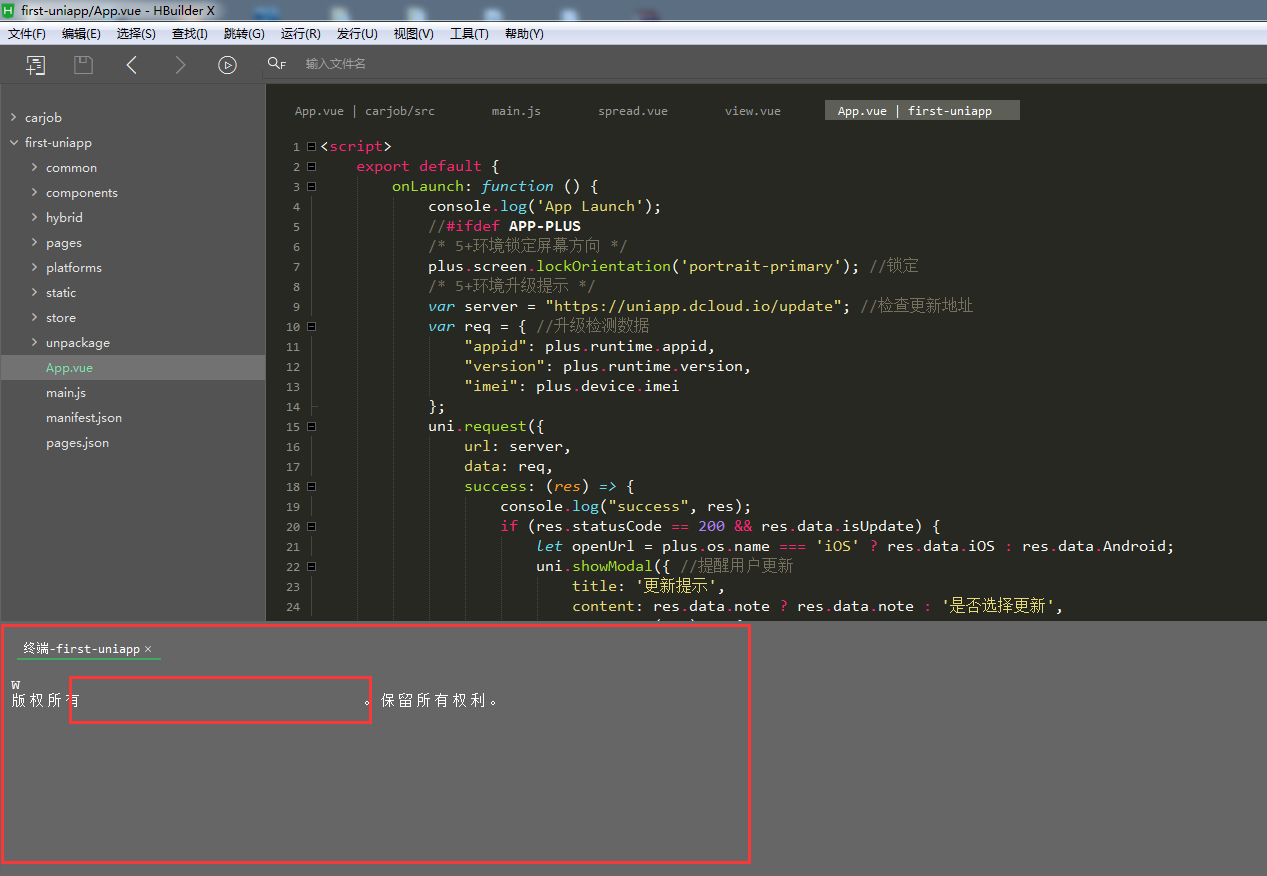Open the 工具(T) menu

pyautogui.click(x=469, y=34)
